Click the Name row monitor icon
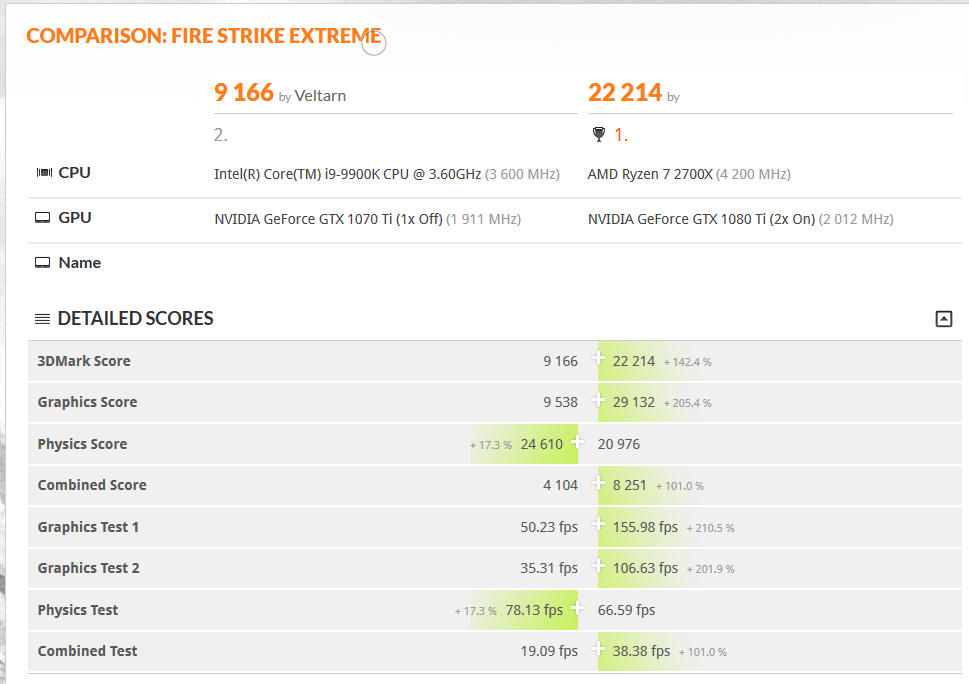Image resolution: width=969 pixels, height=684 pixels. point(43,263)
